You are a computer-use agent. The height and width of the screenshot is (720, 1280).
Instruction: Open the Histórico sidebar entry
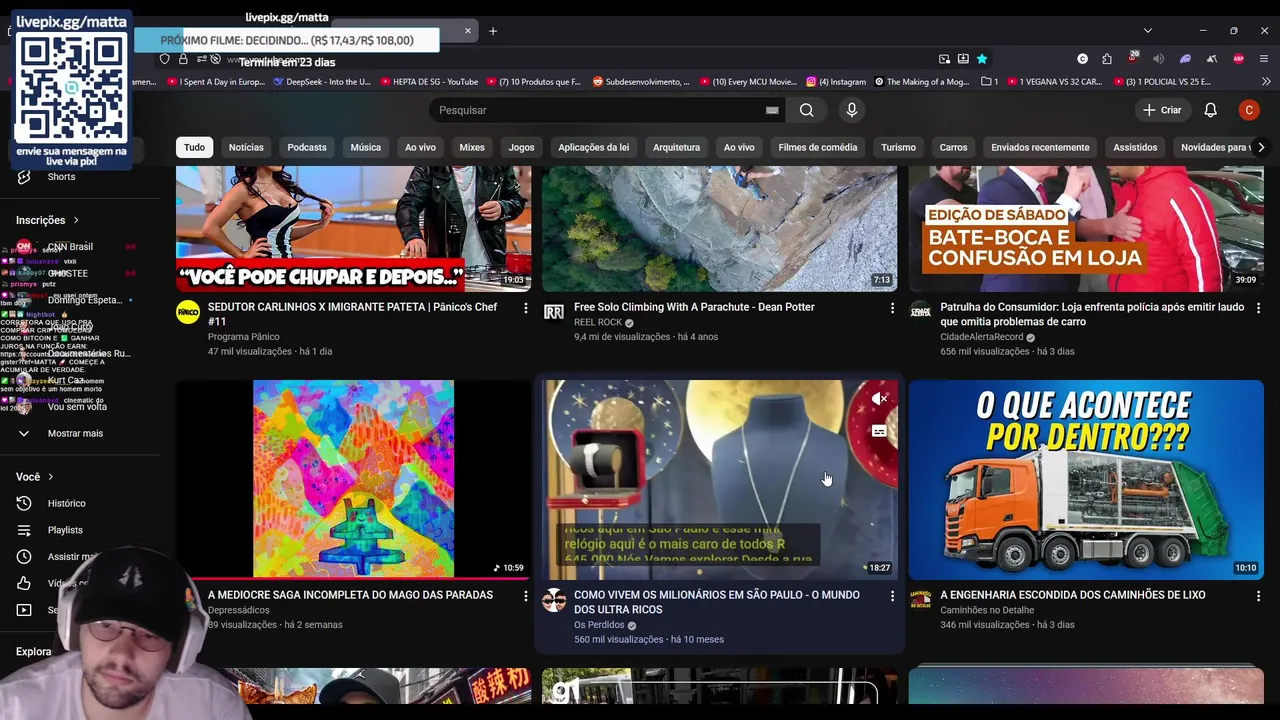(x=66, y=504)
